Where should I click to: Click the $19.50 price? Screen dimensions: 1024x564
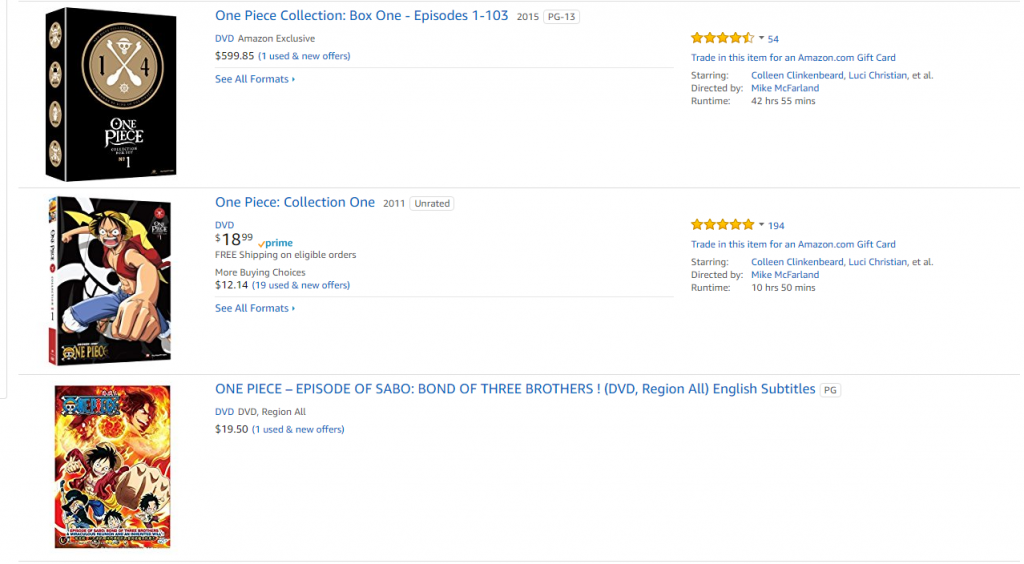(x=231, y=430)
